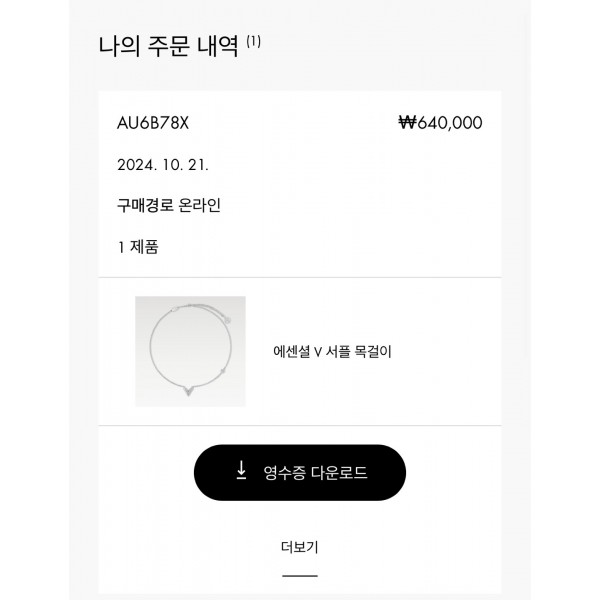Click the ₩ currency symbol in price
Image resolution: width=600 pixels, height=600 pixels.
coord(407,122)
